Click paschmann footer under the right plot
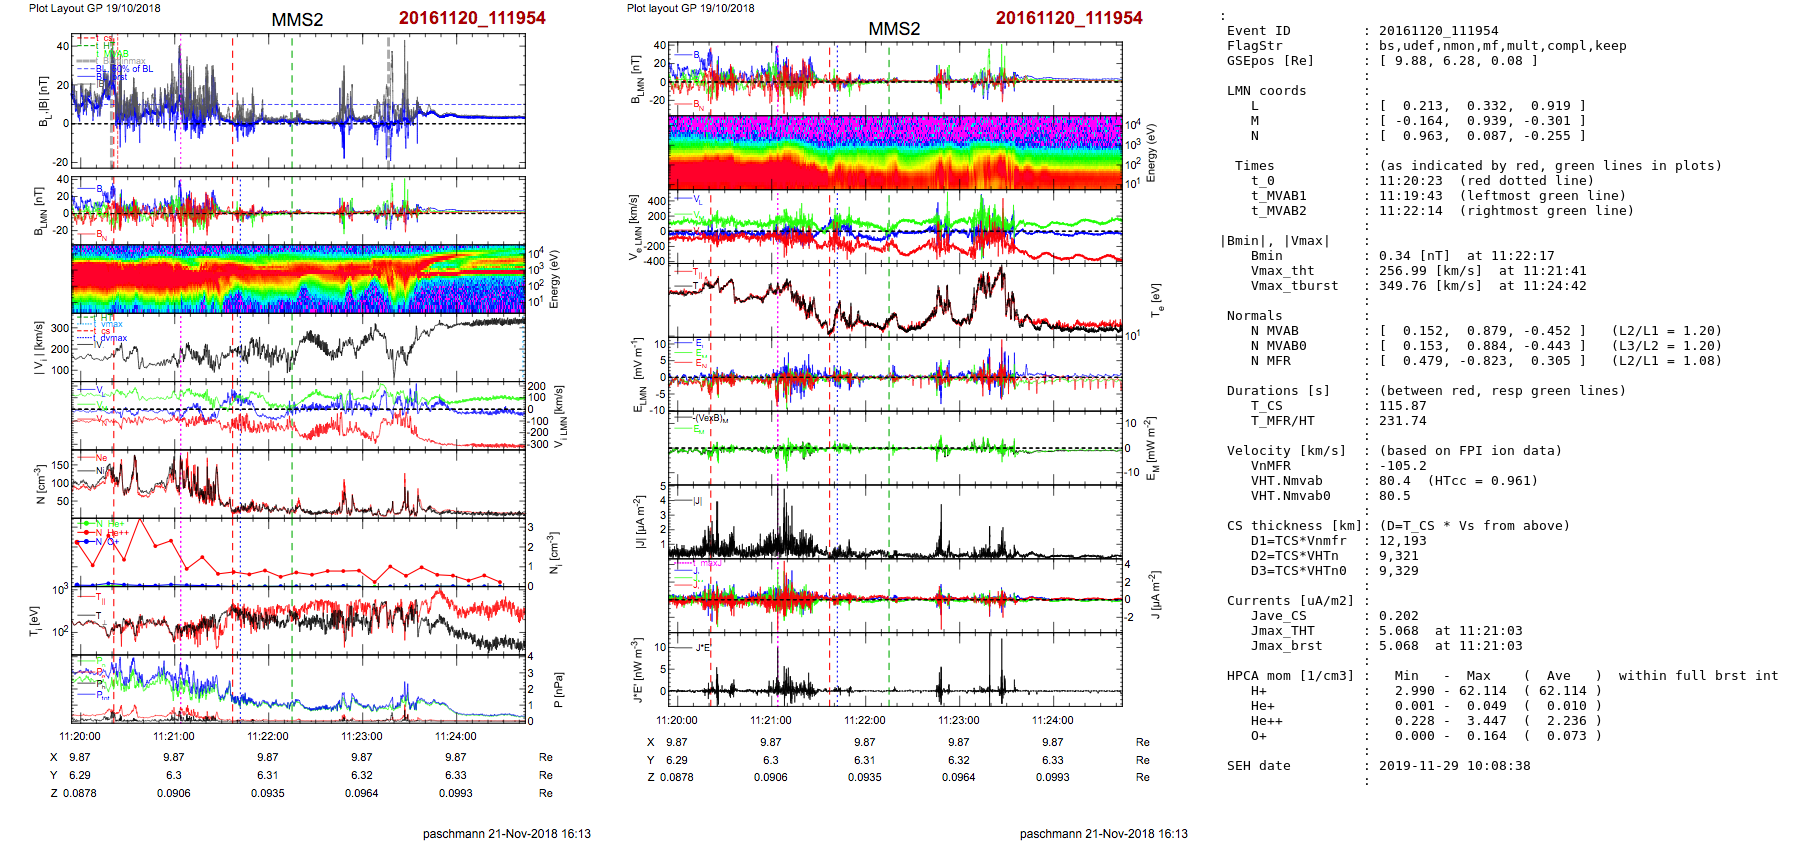 [1103, 833]
